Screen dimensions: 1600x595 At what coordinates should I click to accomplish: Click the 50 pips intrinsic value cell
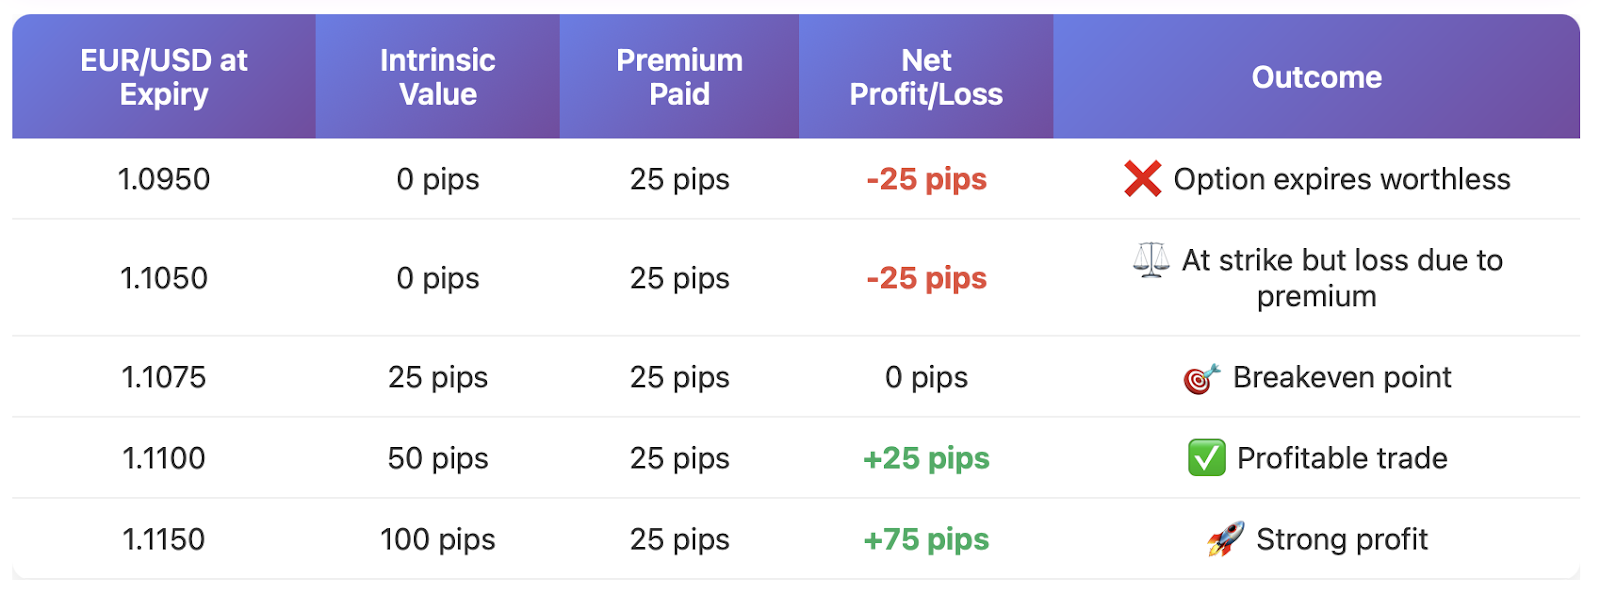(x=438, y=459)
